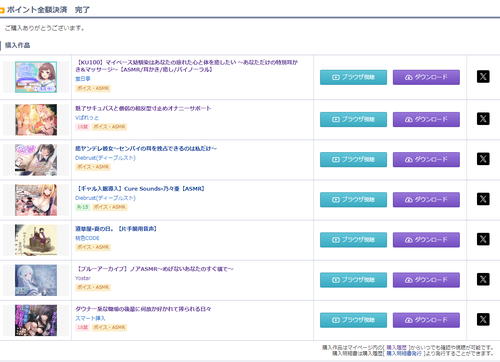Screen dimensions: 500x362
Task: Click ブルーアーカイブ ノアASMR thumbnail
Action: point(36,280)
